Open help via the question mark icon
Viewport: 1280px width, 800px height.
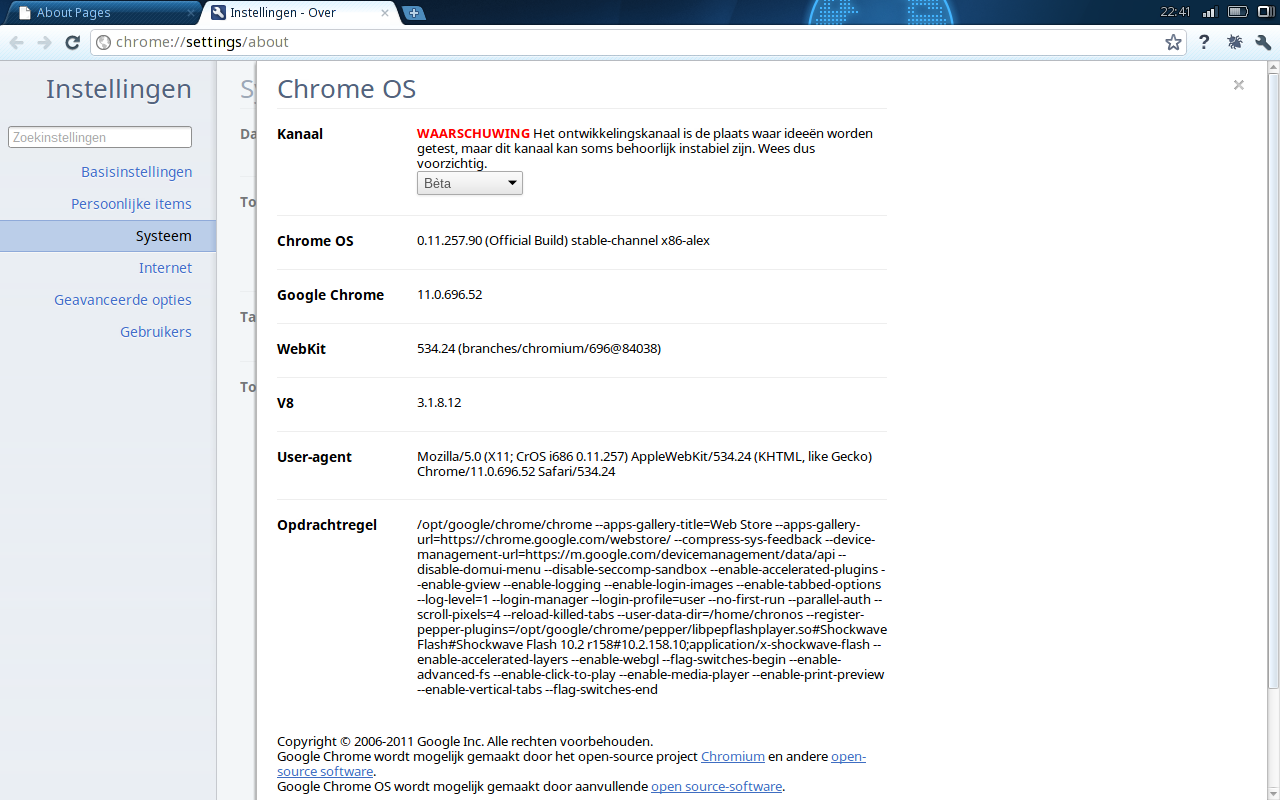(x=1204, y=42)
